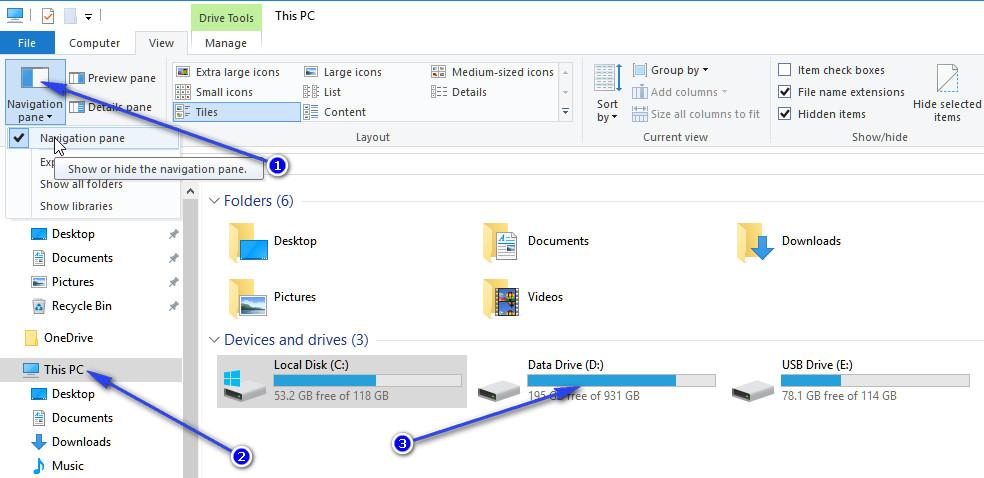Open the Videos folder tile
Screen dimensions: 984x478
click(x=523, y=297)
